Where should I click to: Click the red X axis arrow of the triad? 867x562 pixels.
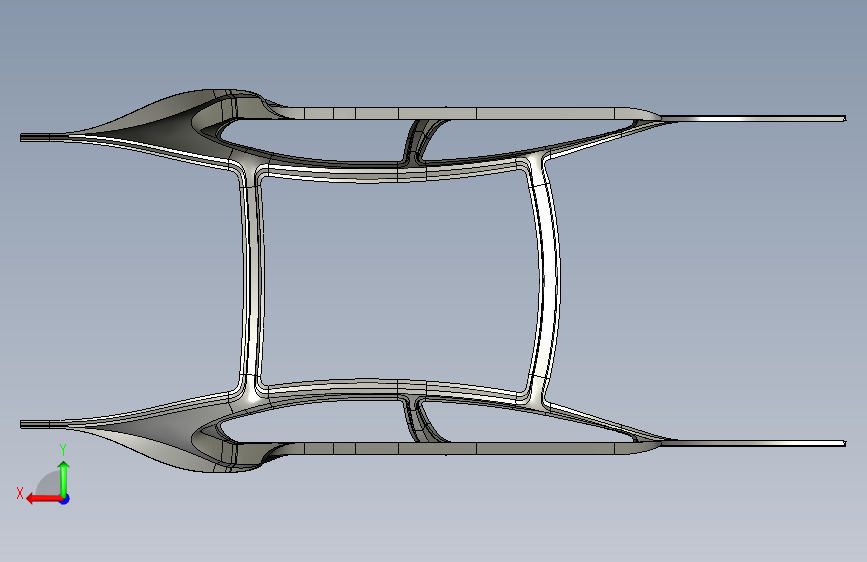click(43, 499)
